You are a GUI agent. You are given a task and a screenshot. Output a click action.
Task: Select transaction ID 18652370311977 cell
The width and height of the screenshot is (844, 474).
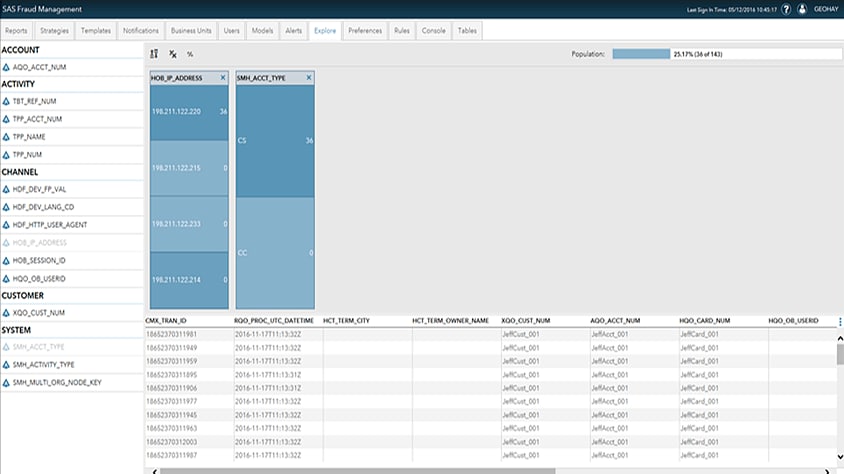[189, 401]
